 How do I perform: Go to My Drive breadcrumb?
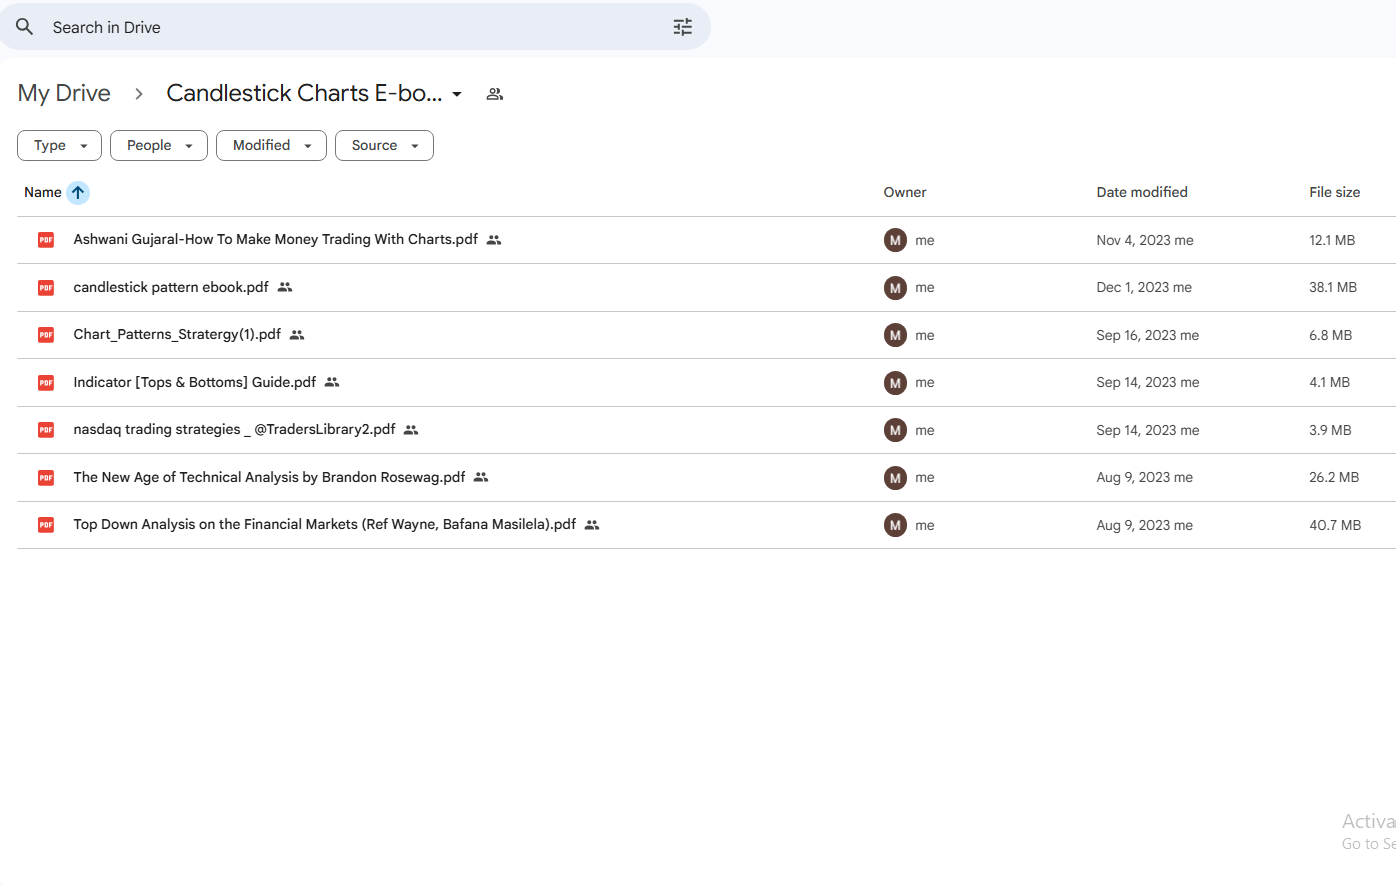click(64, 93)
